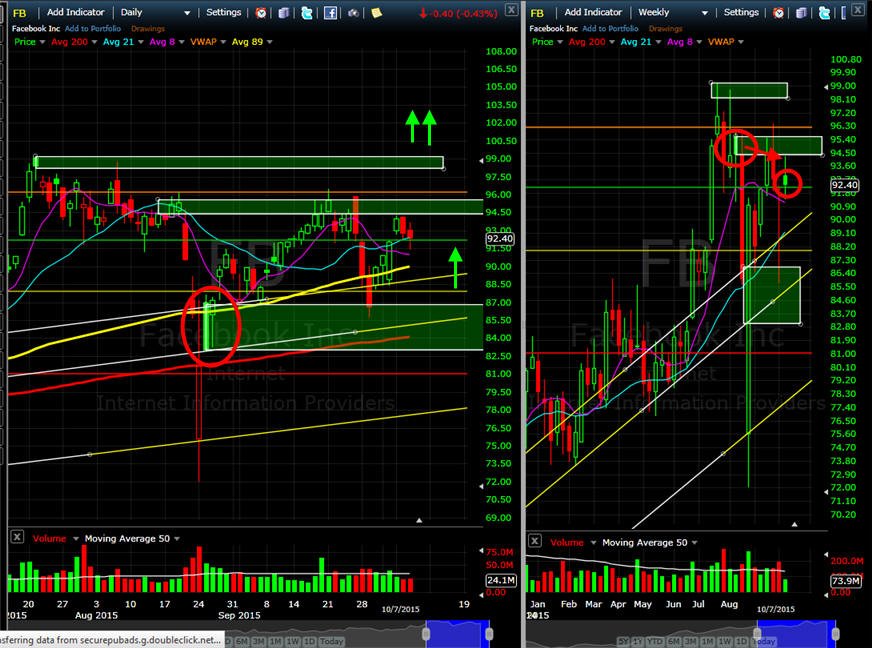Image resolution: width=872 pixels, height=648 pixels.
Task: Click Add Indicator in Daily chart
Action: click(x=76, y=12)
